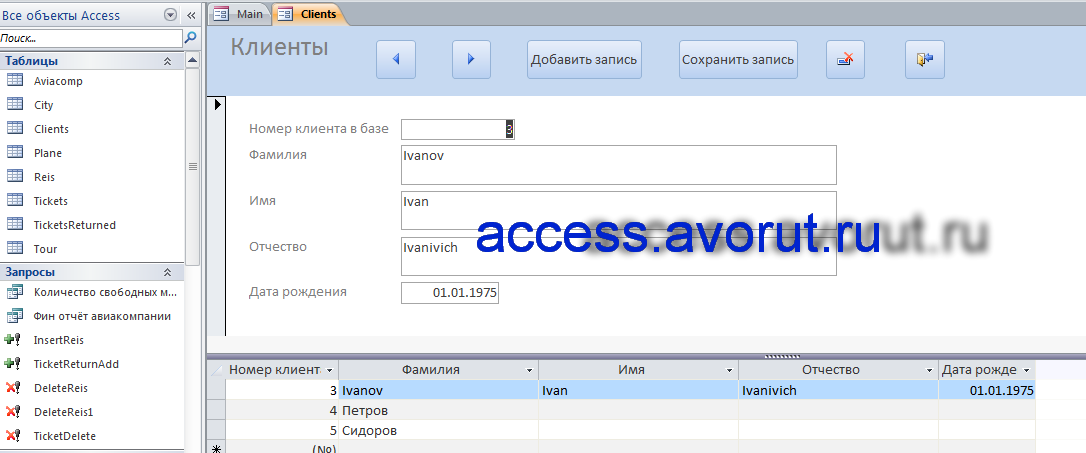Image resolution: width=1086 pixels, height=453 pixels.
Task: Select datasheet cell 01.01.1975
Action: [x=987, y=391]
